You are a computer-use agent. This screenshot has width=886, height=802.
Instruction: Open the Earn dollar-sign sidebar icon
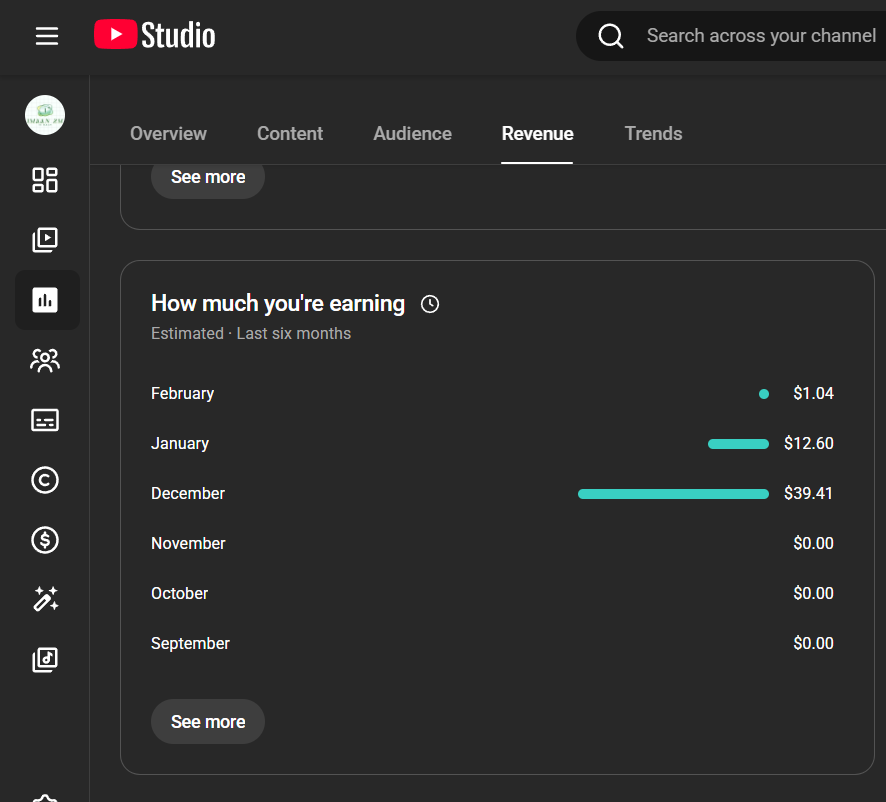pos(45,540)
